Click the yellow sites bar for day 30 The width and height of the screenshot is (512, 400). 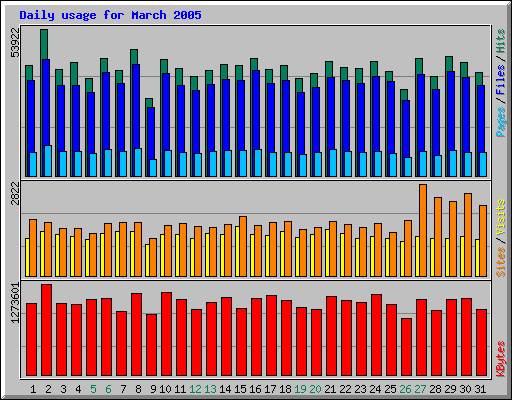[x=462, y=256]
